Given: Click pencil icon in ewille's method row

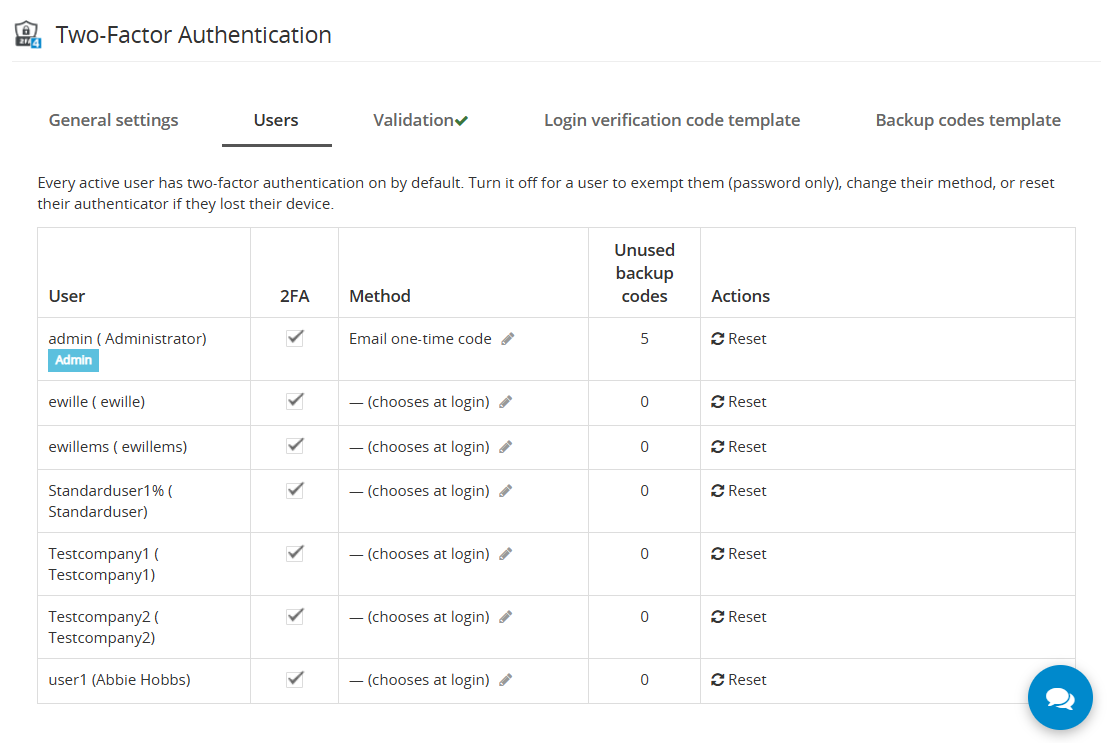Looking at the screenshot, I should (505, 402).
